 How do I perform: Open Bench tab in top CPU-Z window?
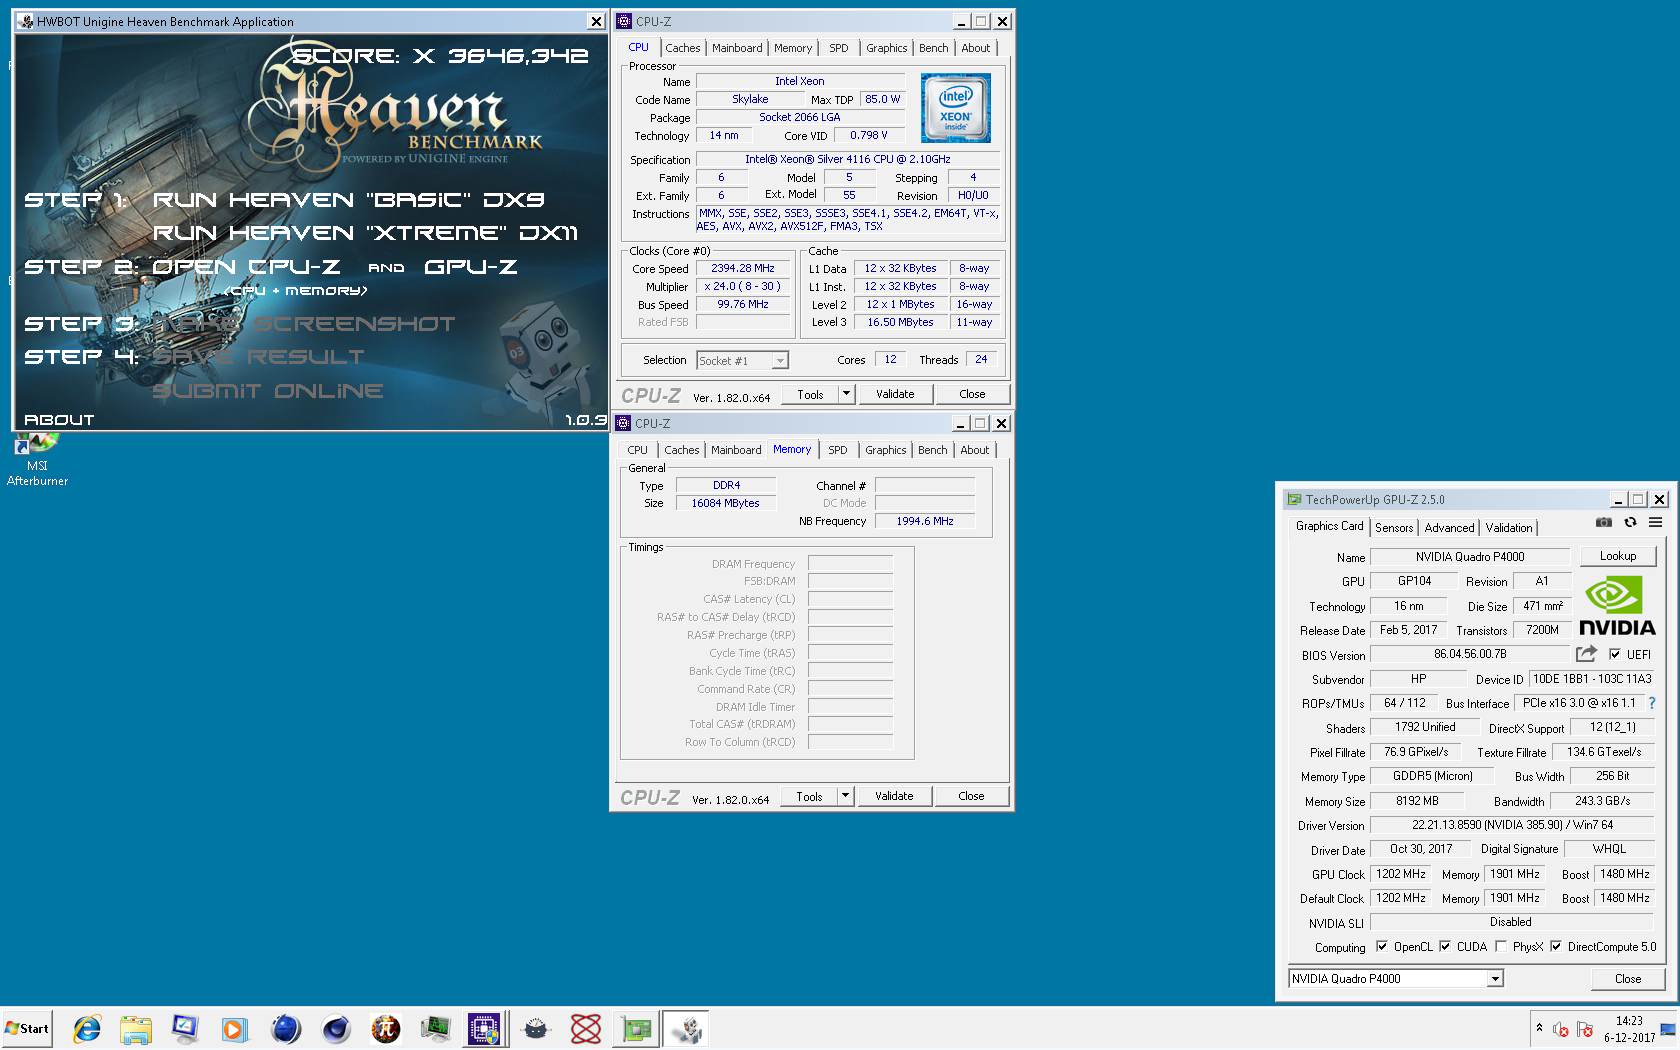(x=934, y=48)
